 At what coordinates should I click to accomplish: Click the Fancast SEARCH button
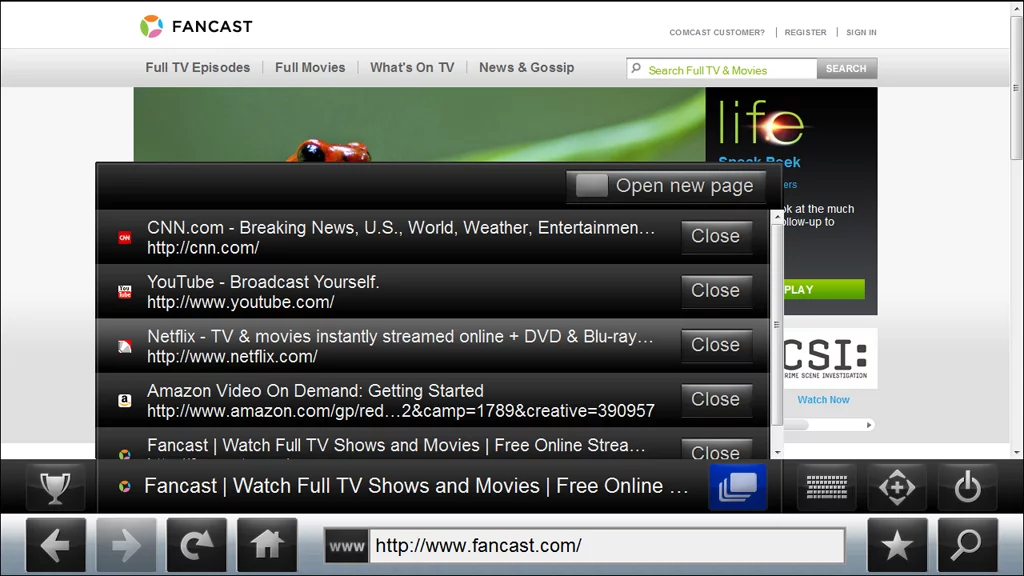846,69
